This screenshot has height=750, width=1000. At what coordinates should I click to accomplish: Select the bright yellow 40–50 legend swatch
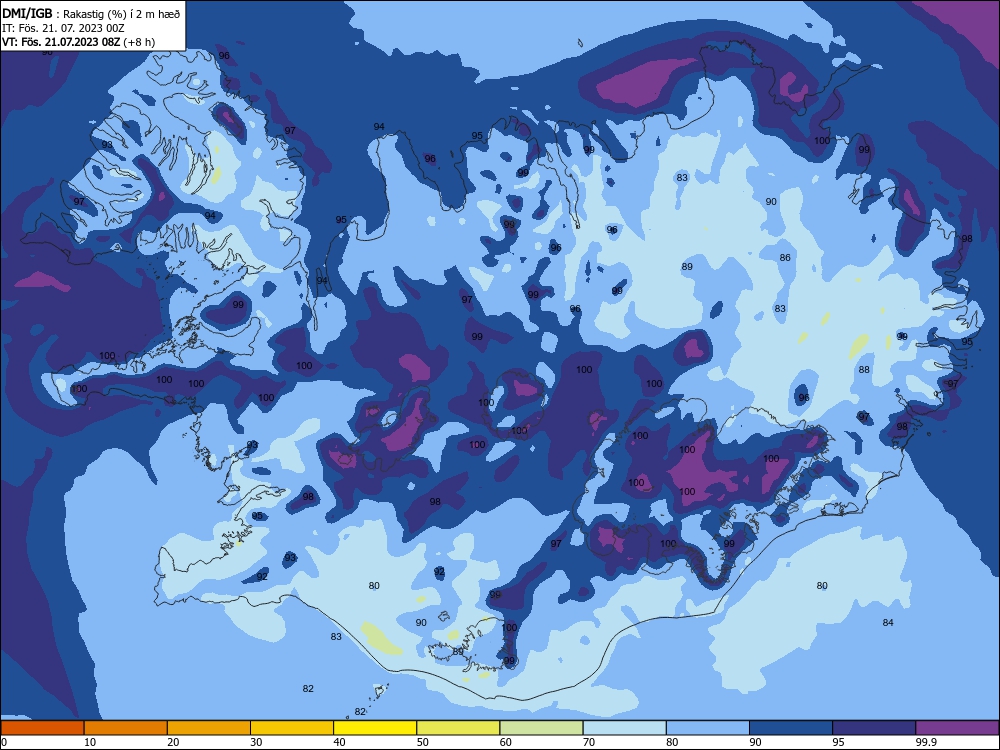(375, 728)
